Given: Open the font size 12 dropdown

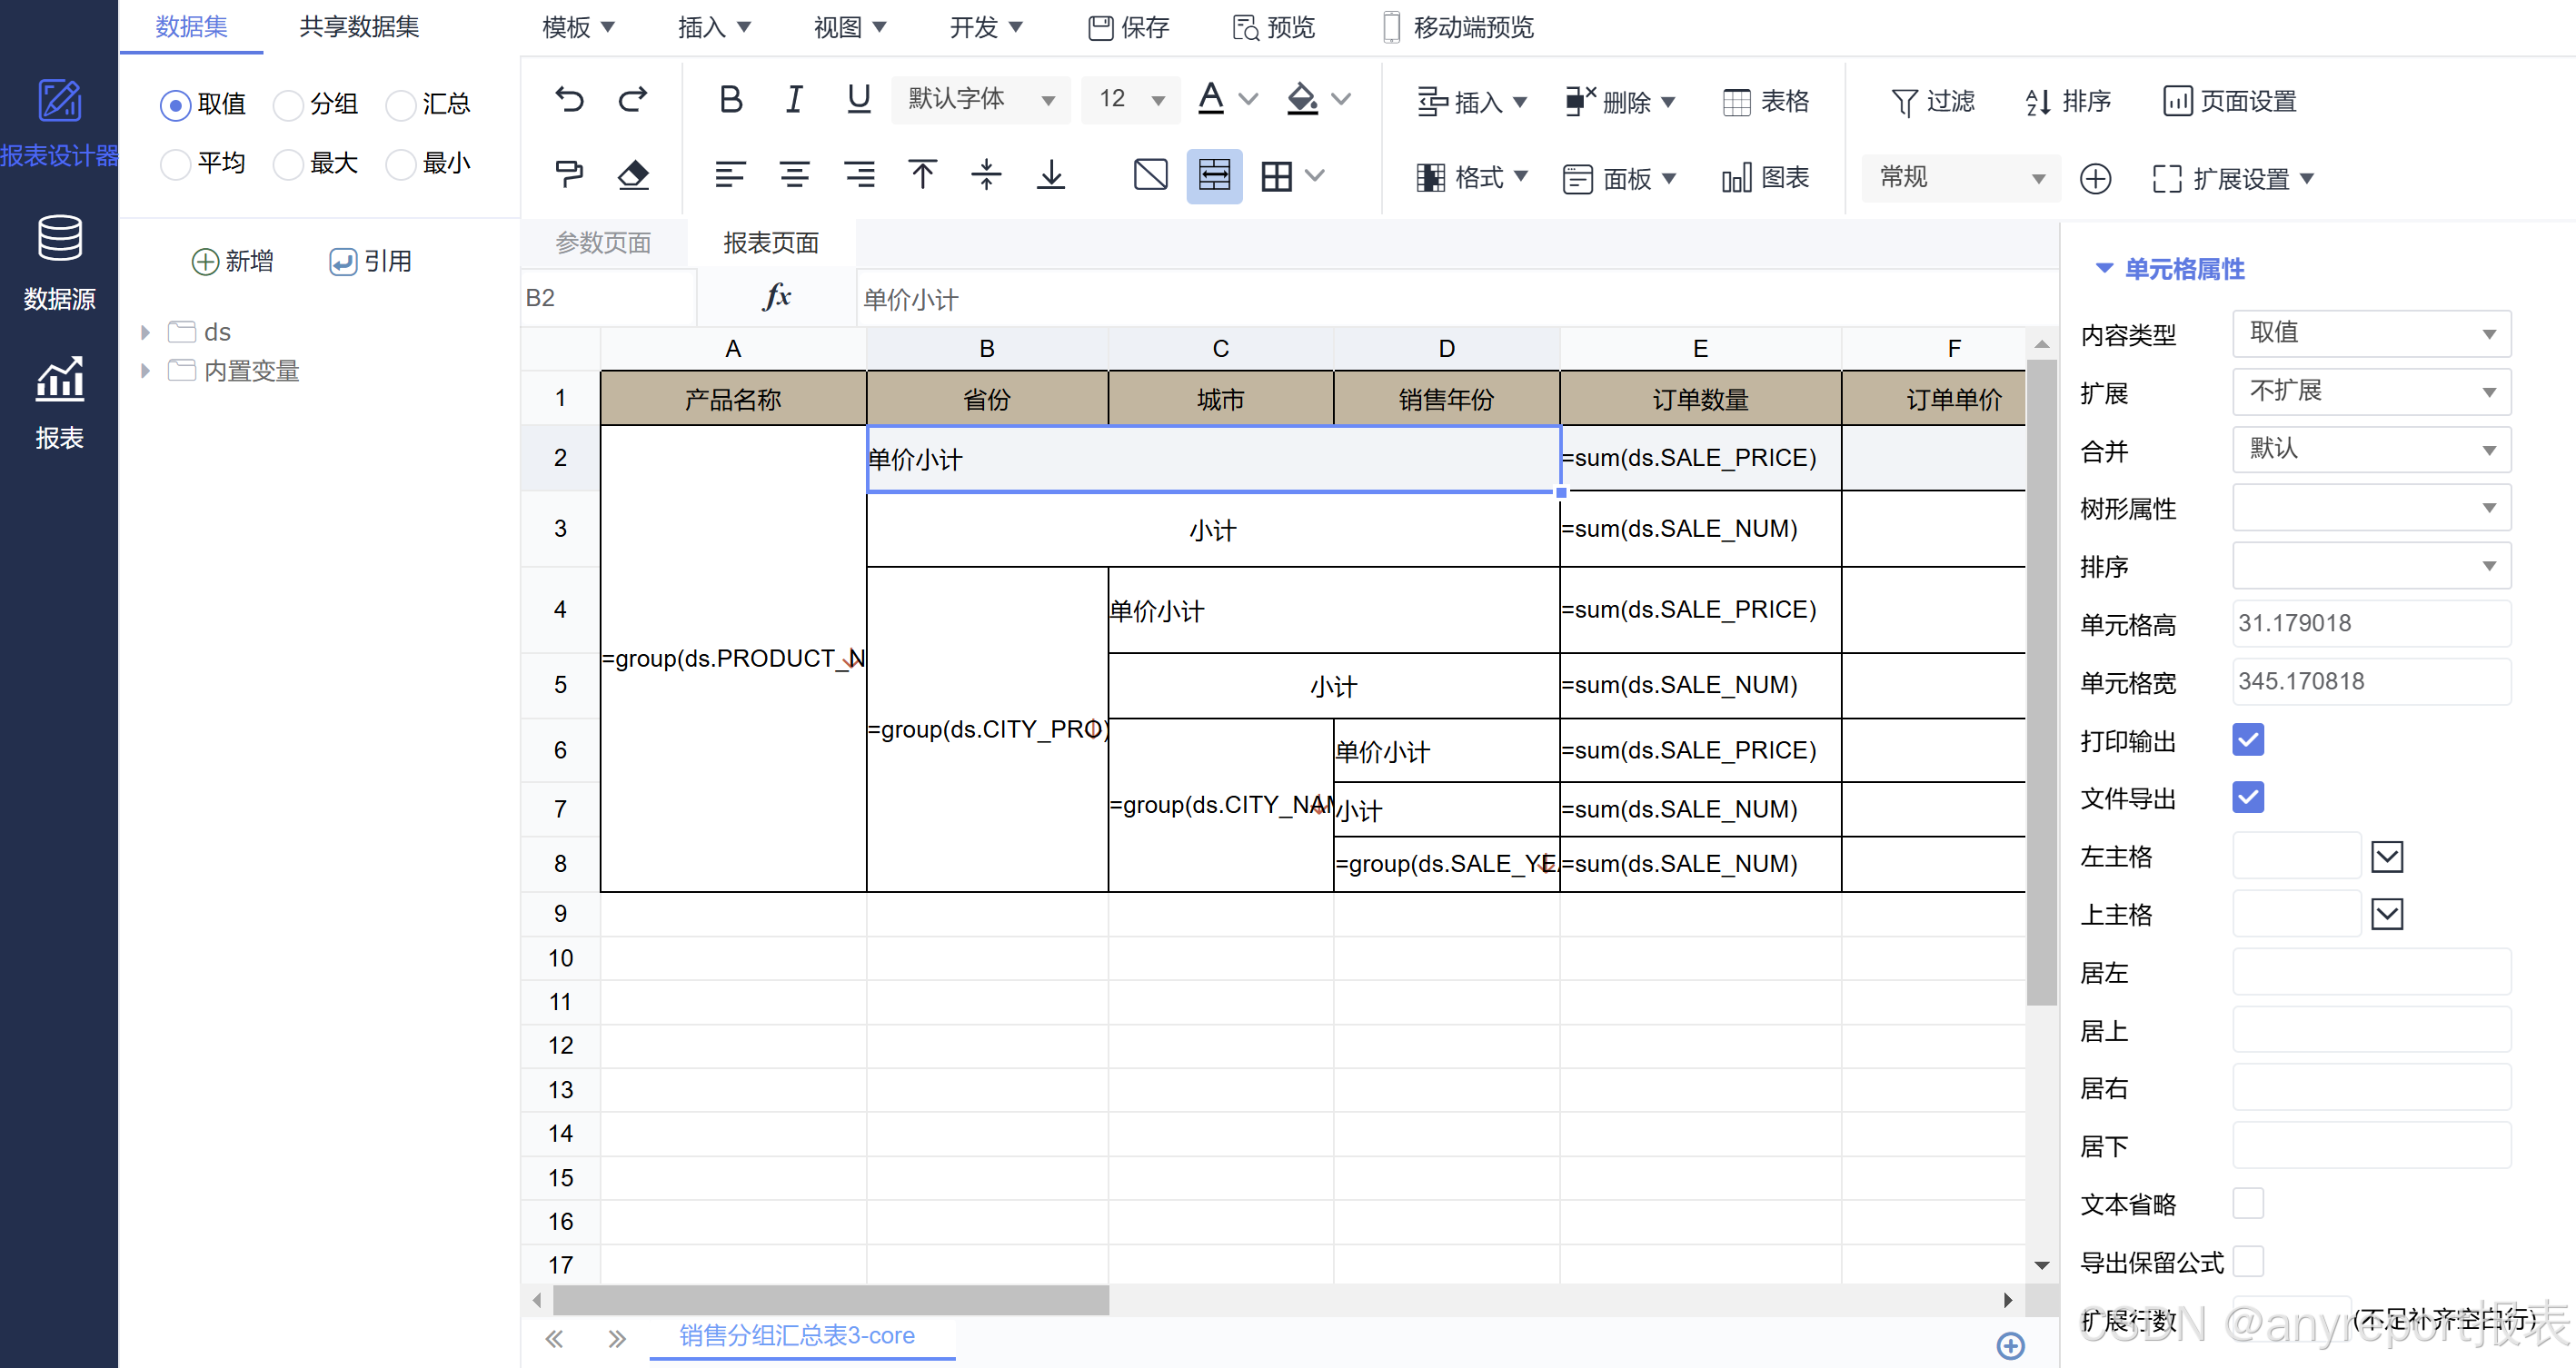Looking at the screenshot, I should 1131,99.
